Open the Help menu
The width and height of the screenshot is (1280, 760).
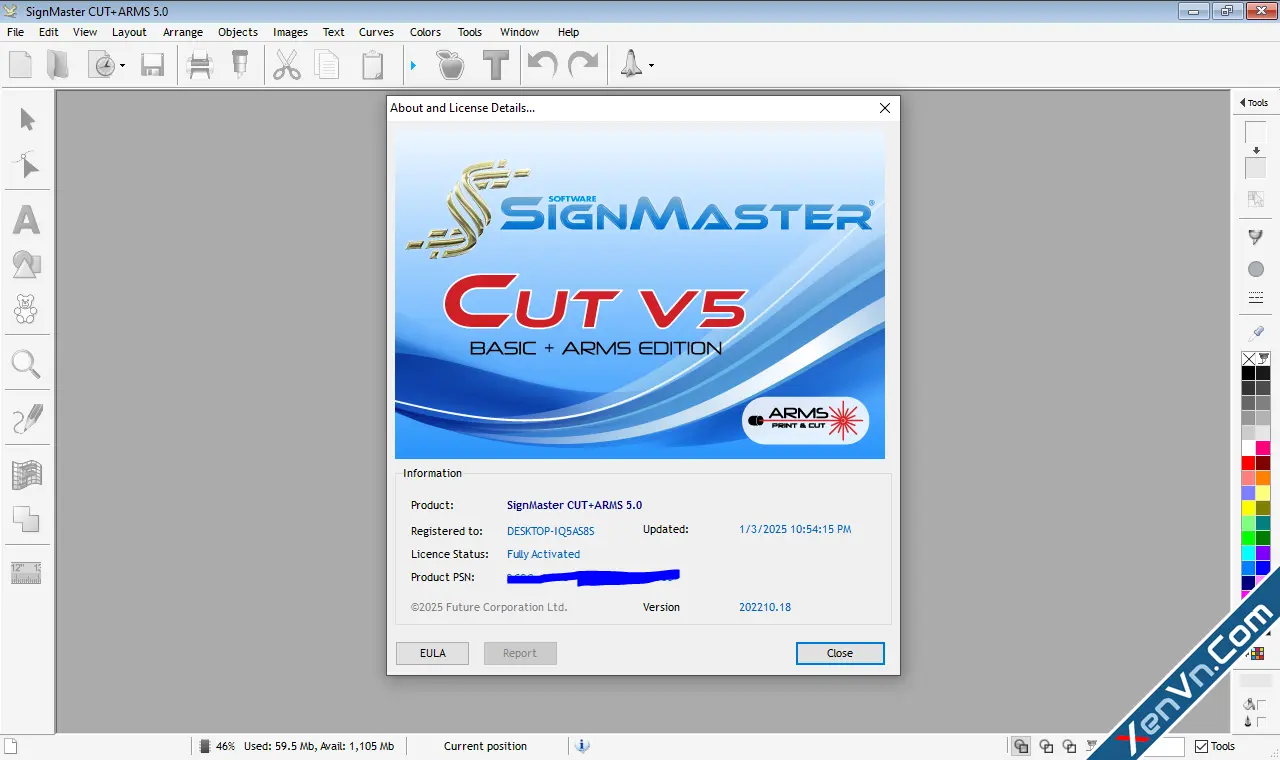[x=568, y=32]
